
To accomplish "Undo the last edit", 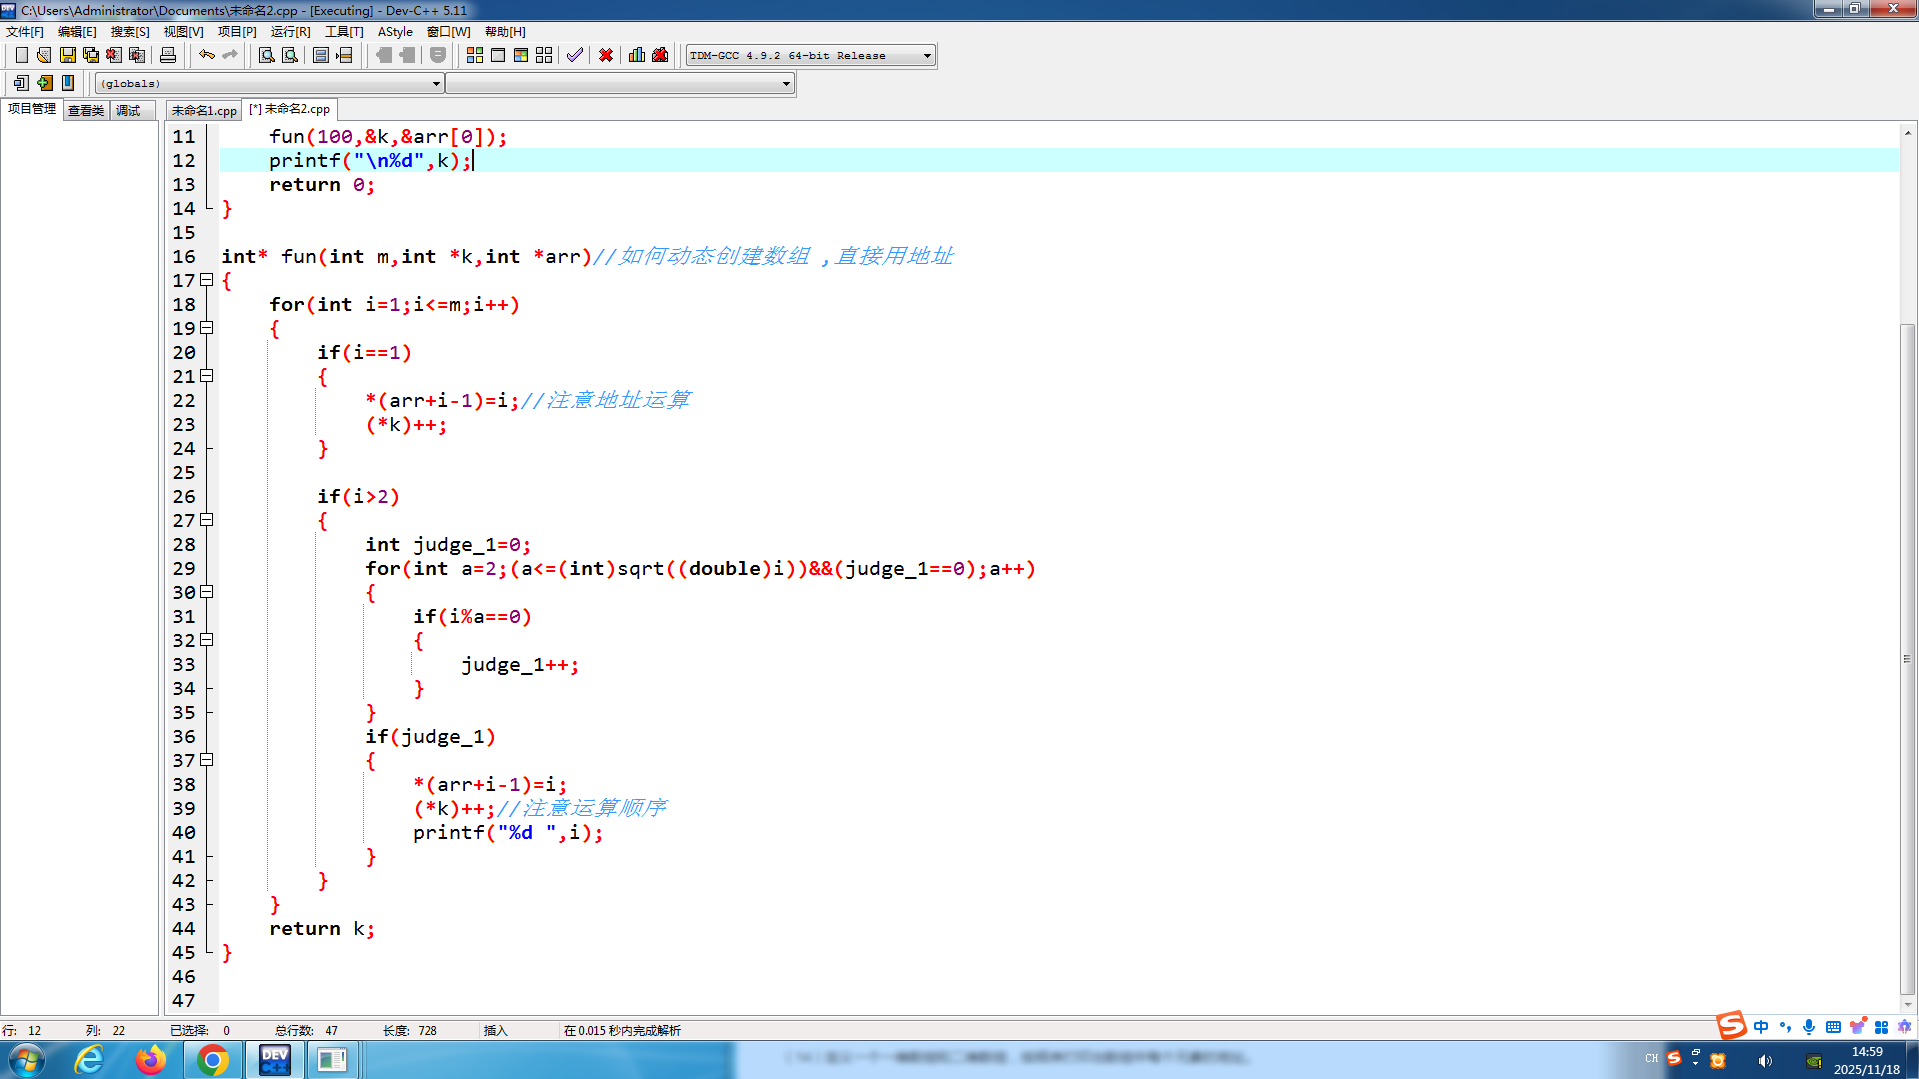I will click(x=206, y=55).
